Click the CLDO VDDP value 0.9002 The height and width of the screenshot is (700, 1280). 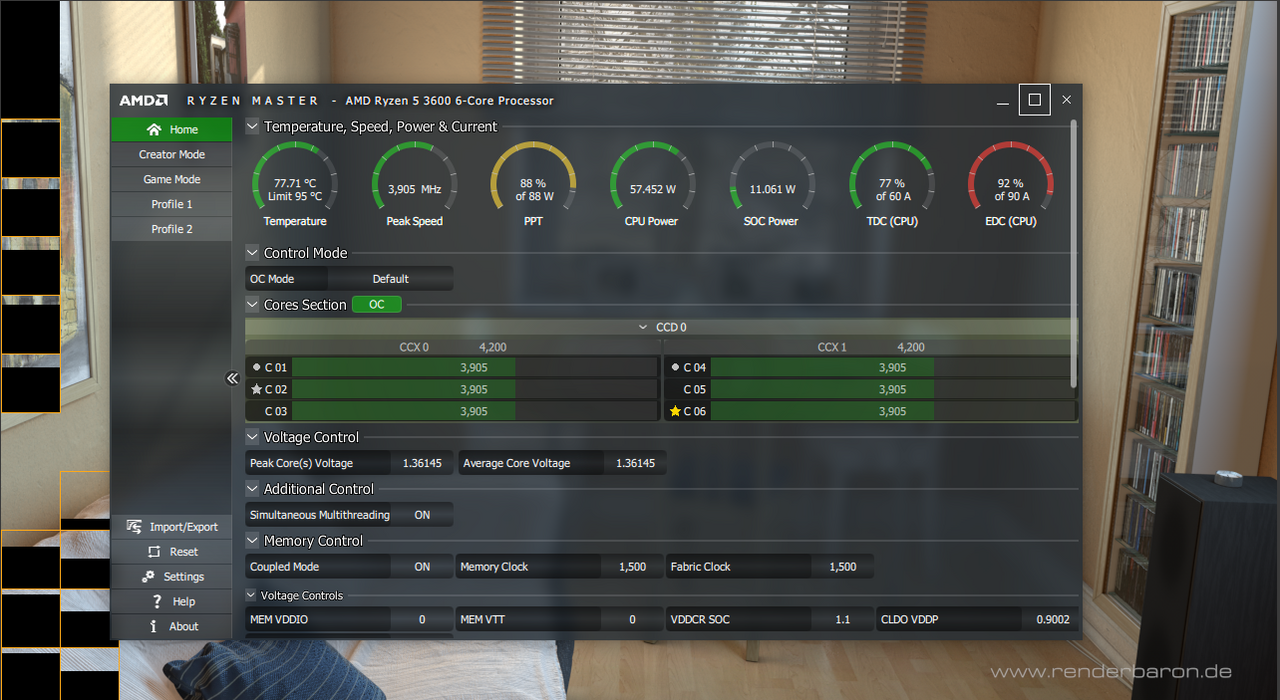[x=1052, y=620]
